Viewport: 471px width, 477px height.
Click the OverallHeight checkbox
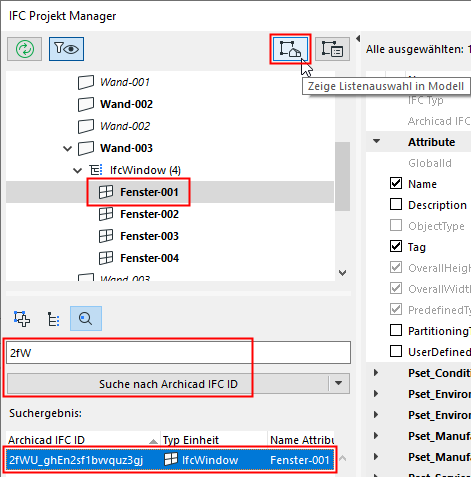396,267
